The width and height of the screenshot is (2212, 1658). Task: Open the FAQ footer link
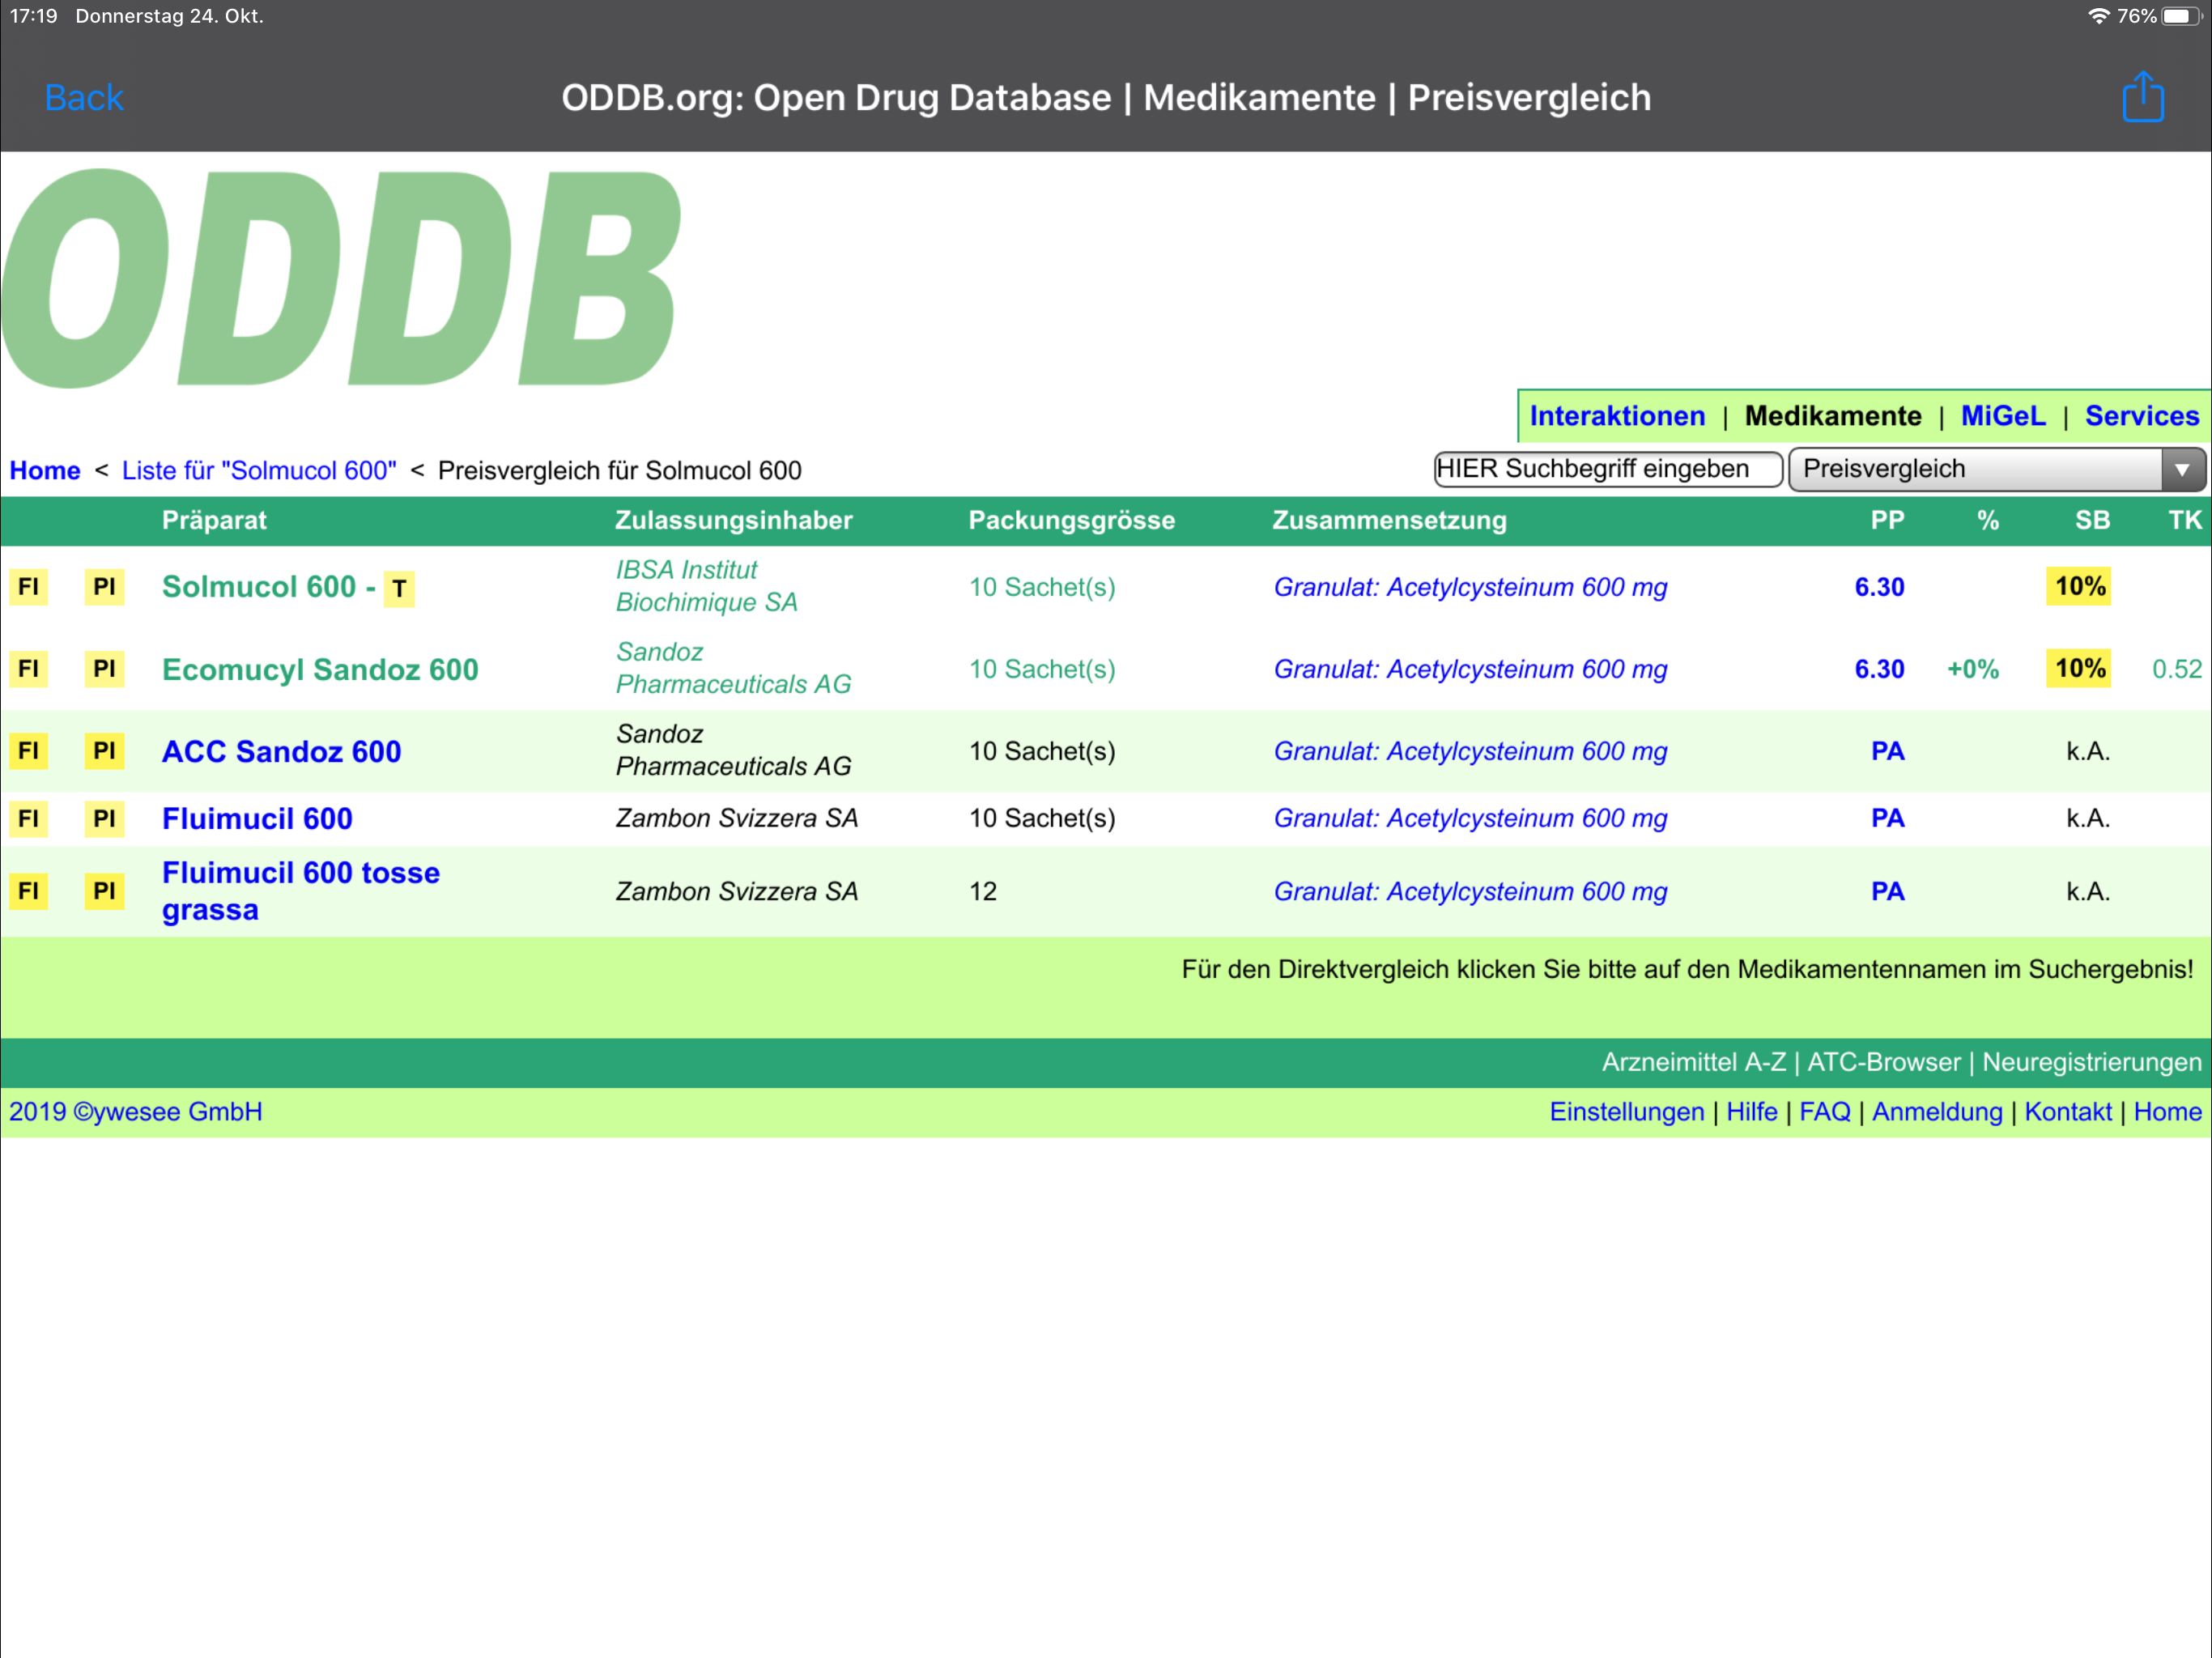tap(1824, 1112)
